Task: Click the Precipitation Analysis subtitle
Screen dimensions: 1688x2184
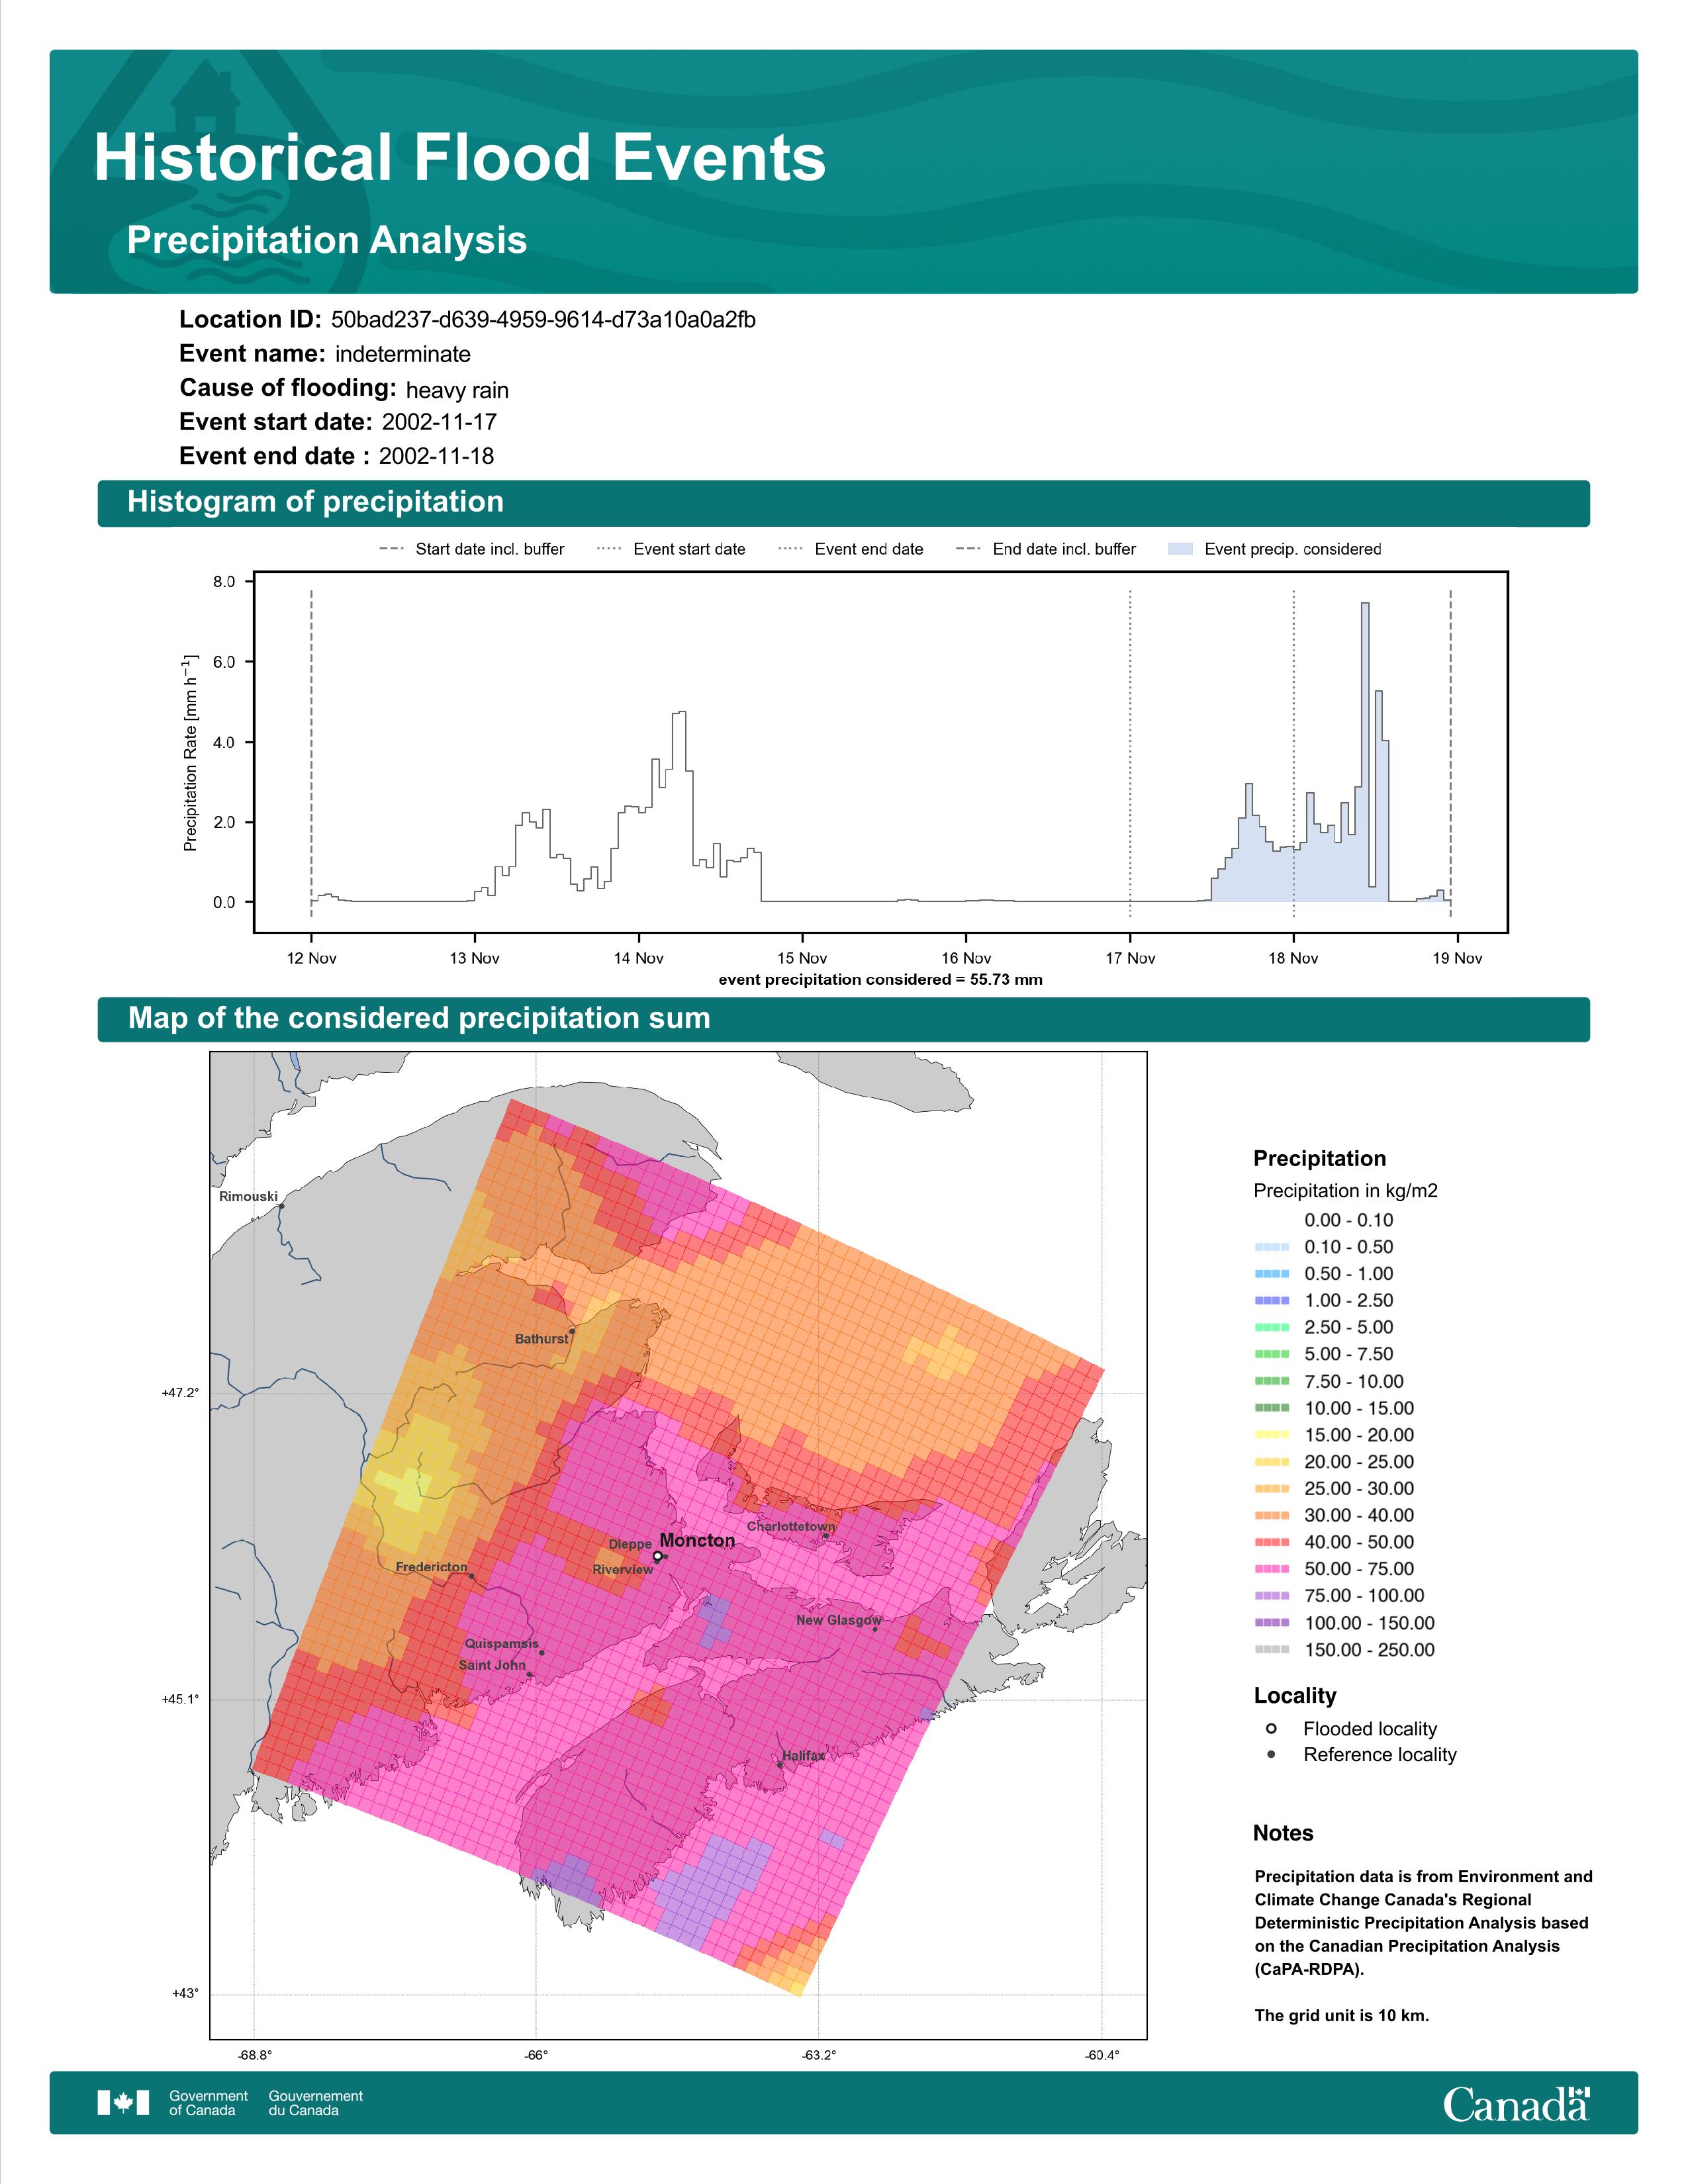Action: pos(327,240)
